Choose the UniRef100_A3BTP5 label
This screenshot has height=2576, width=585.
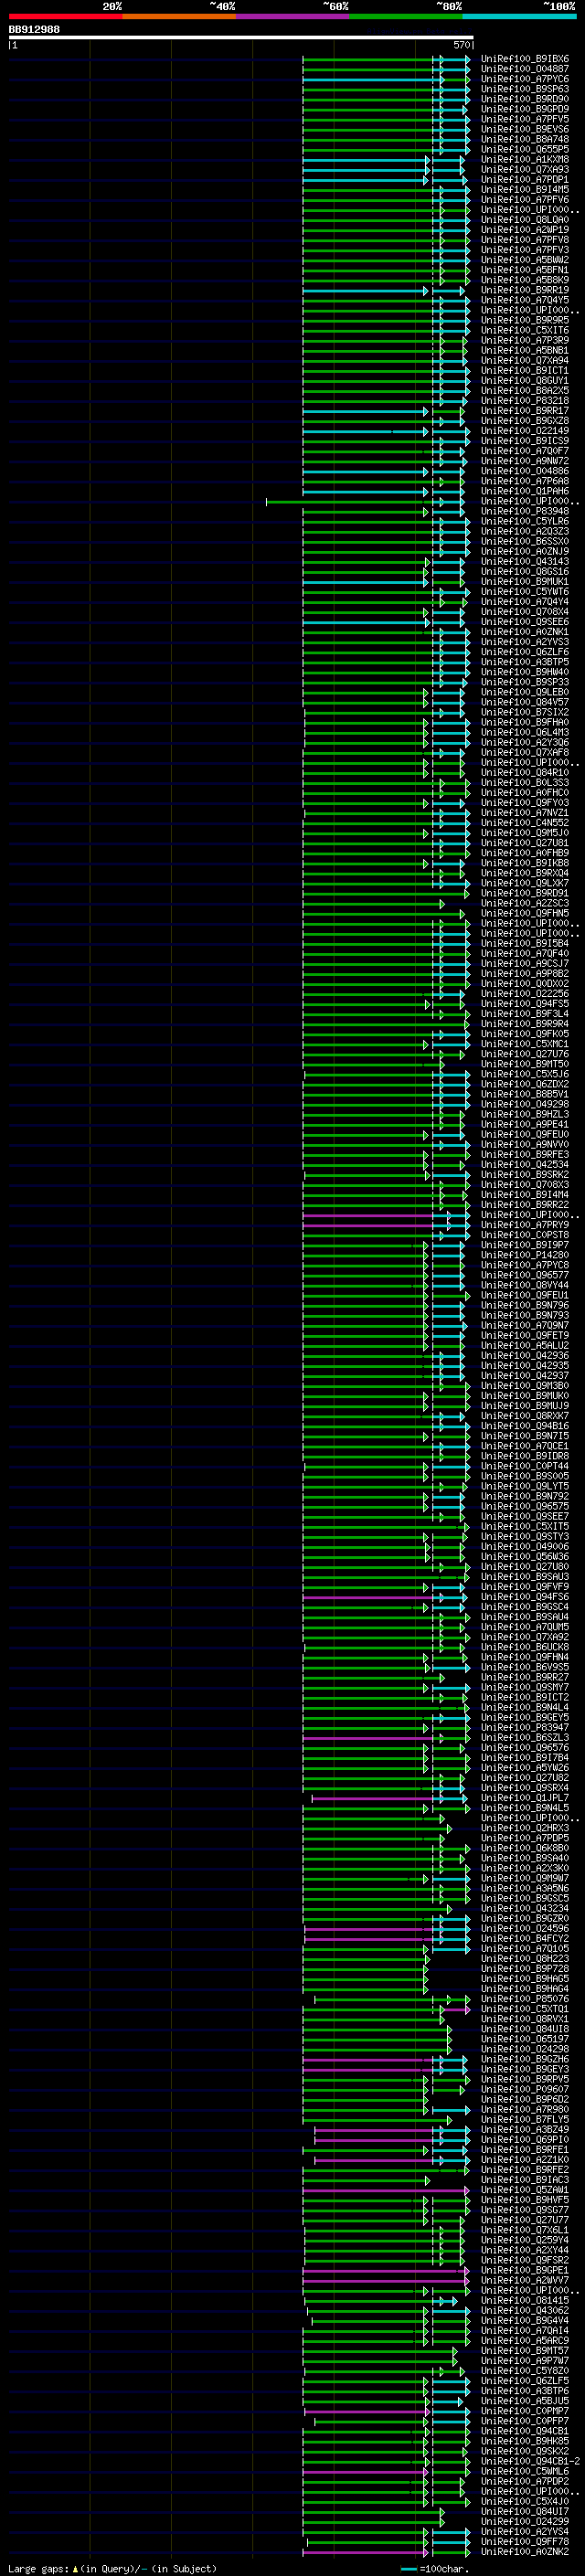(x=524, y=662)
